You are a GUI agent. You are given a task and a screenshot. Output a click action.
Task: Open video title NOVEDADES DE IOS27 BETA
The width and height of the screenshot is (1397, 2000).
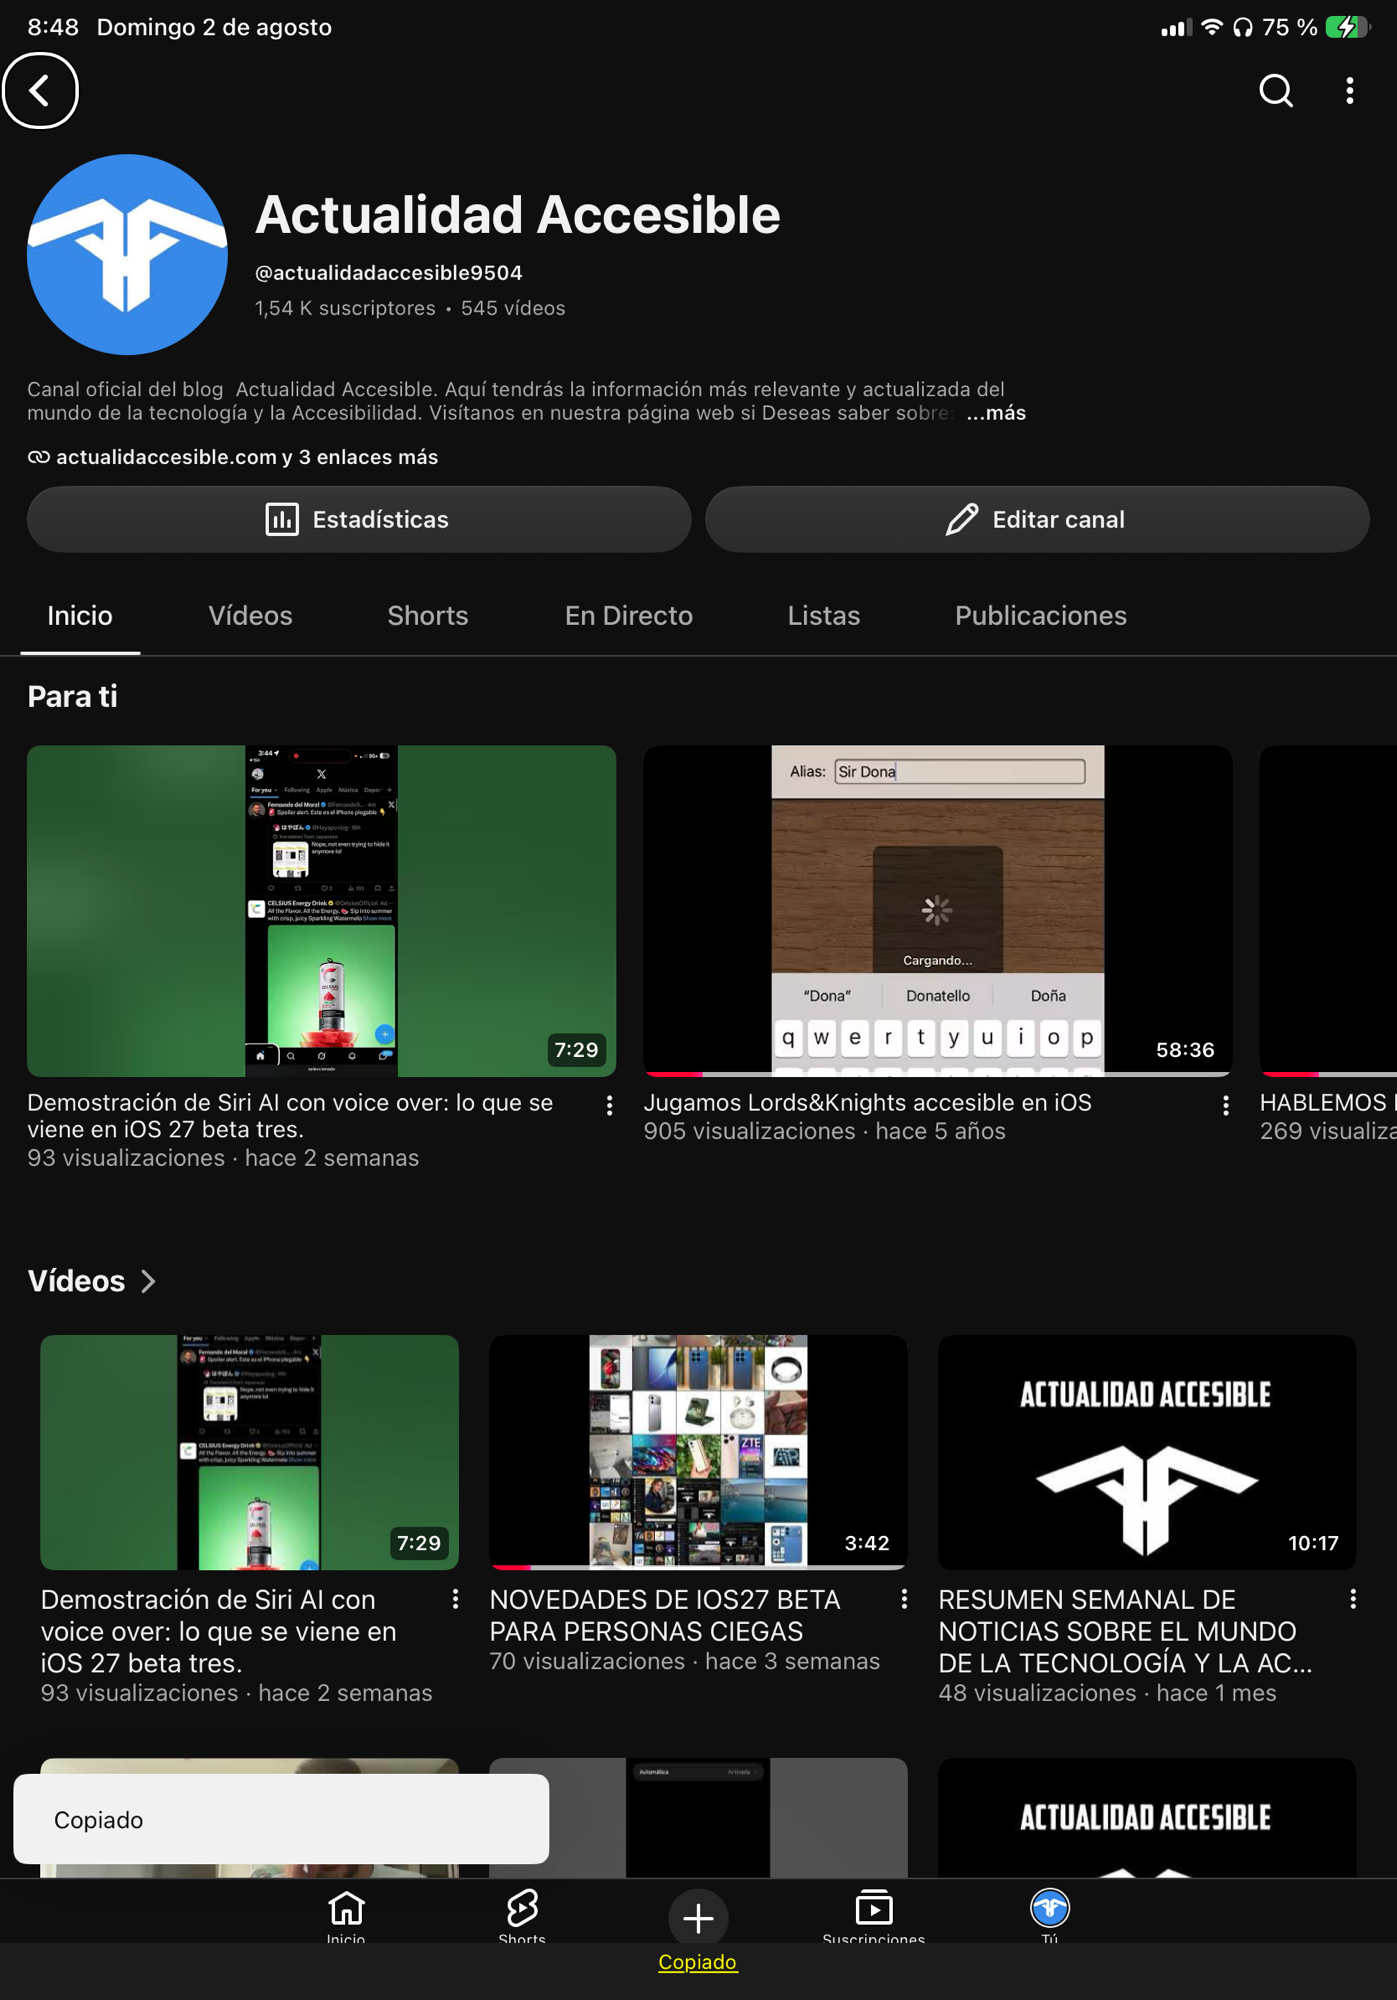point(665,1615)
